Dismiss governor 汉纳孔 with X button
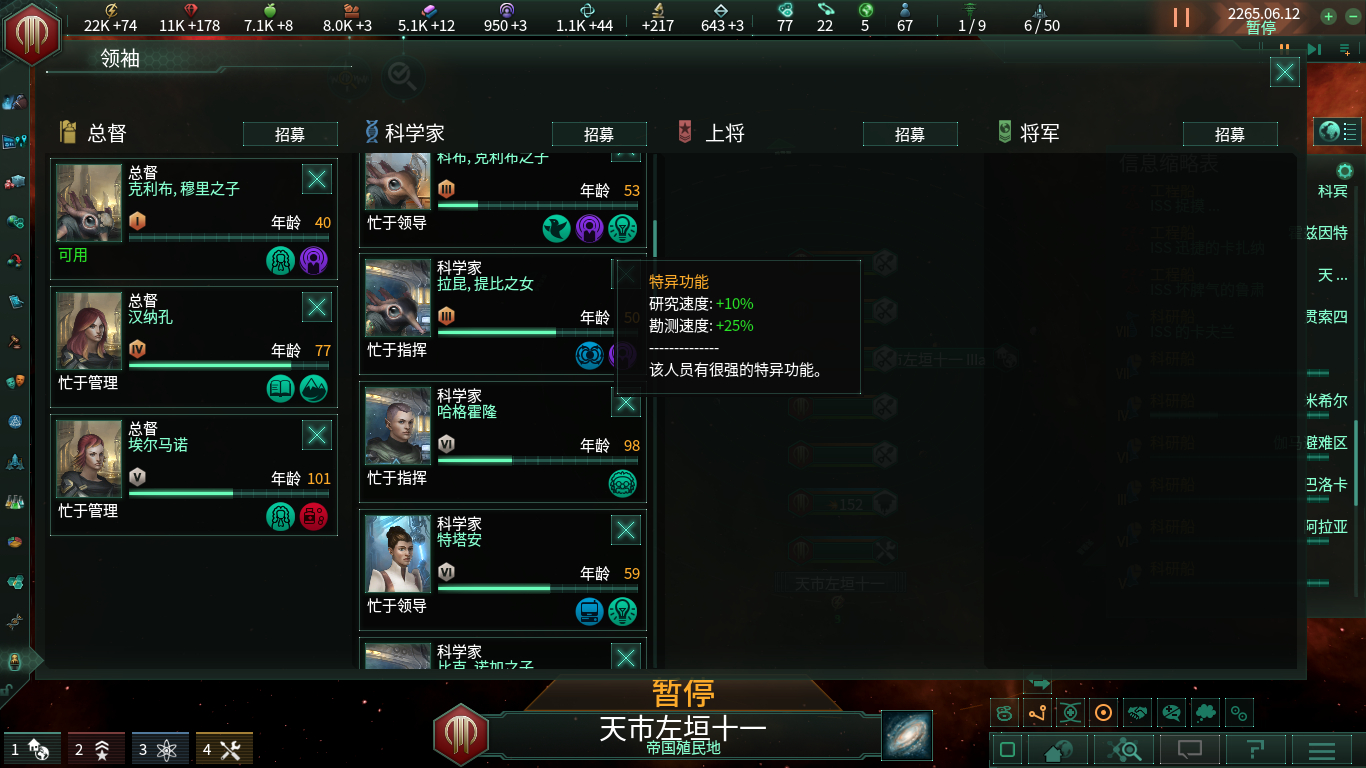Image resolution: width=1366 pixels, height=768 pixels. pyautogui.click(x=317, y=307)
